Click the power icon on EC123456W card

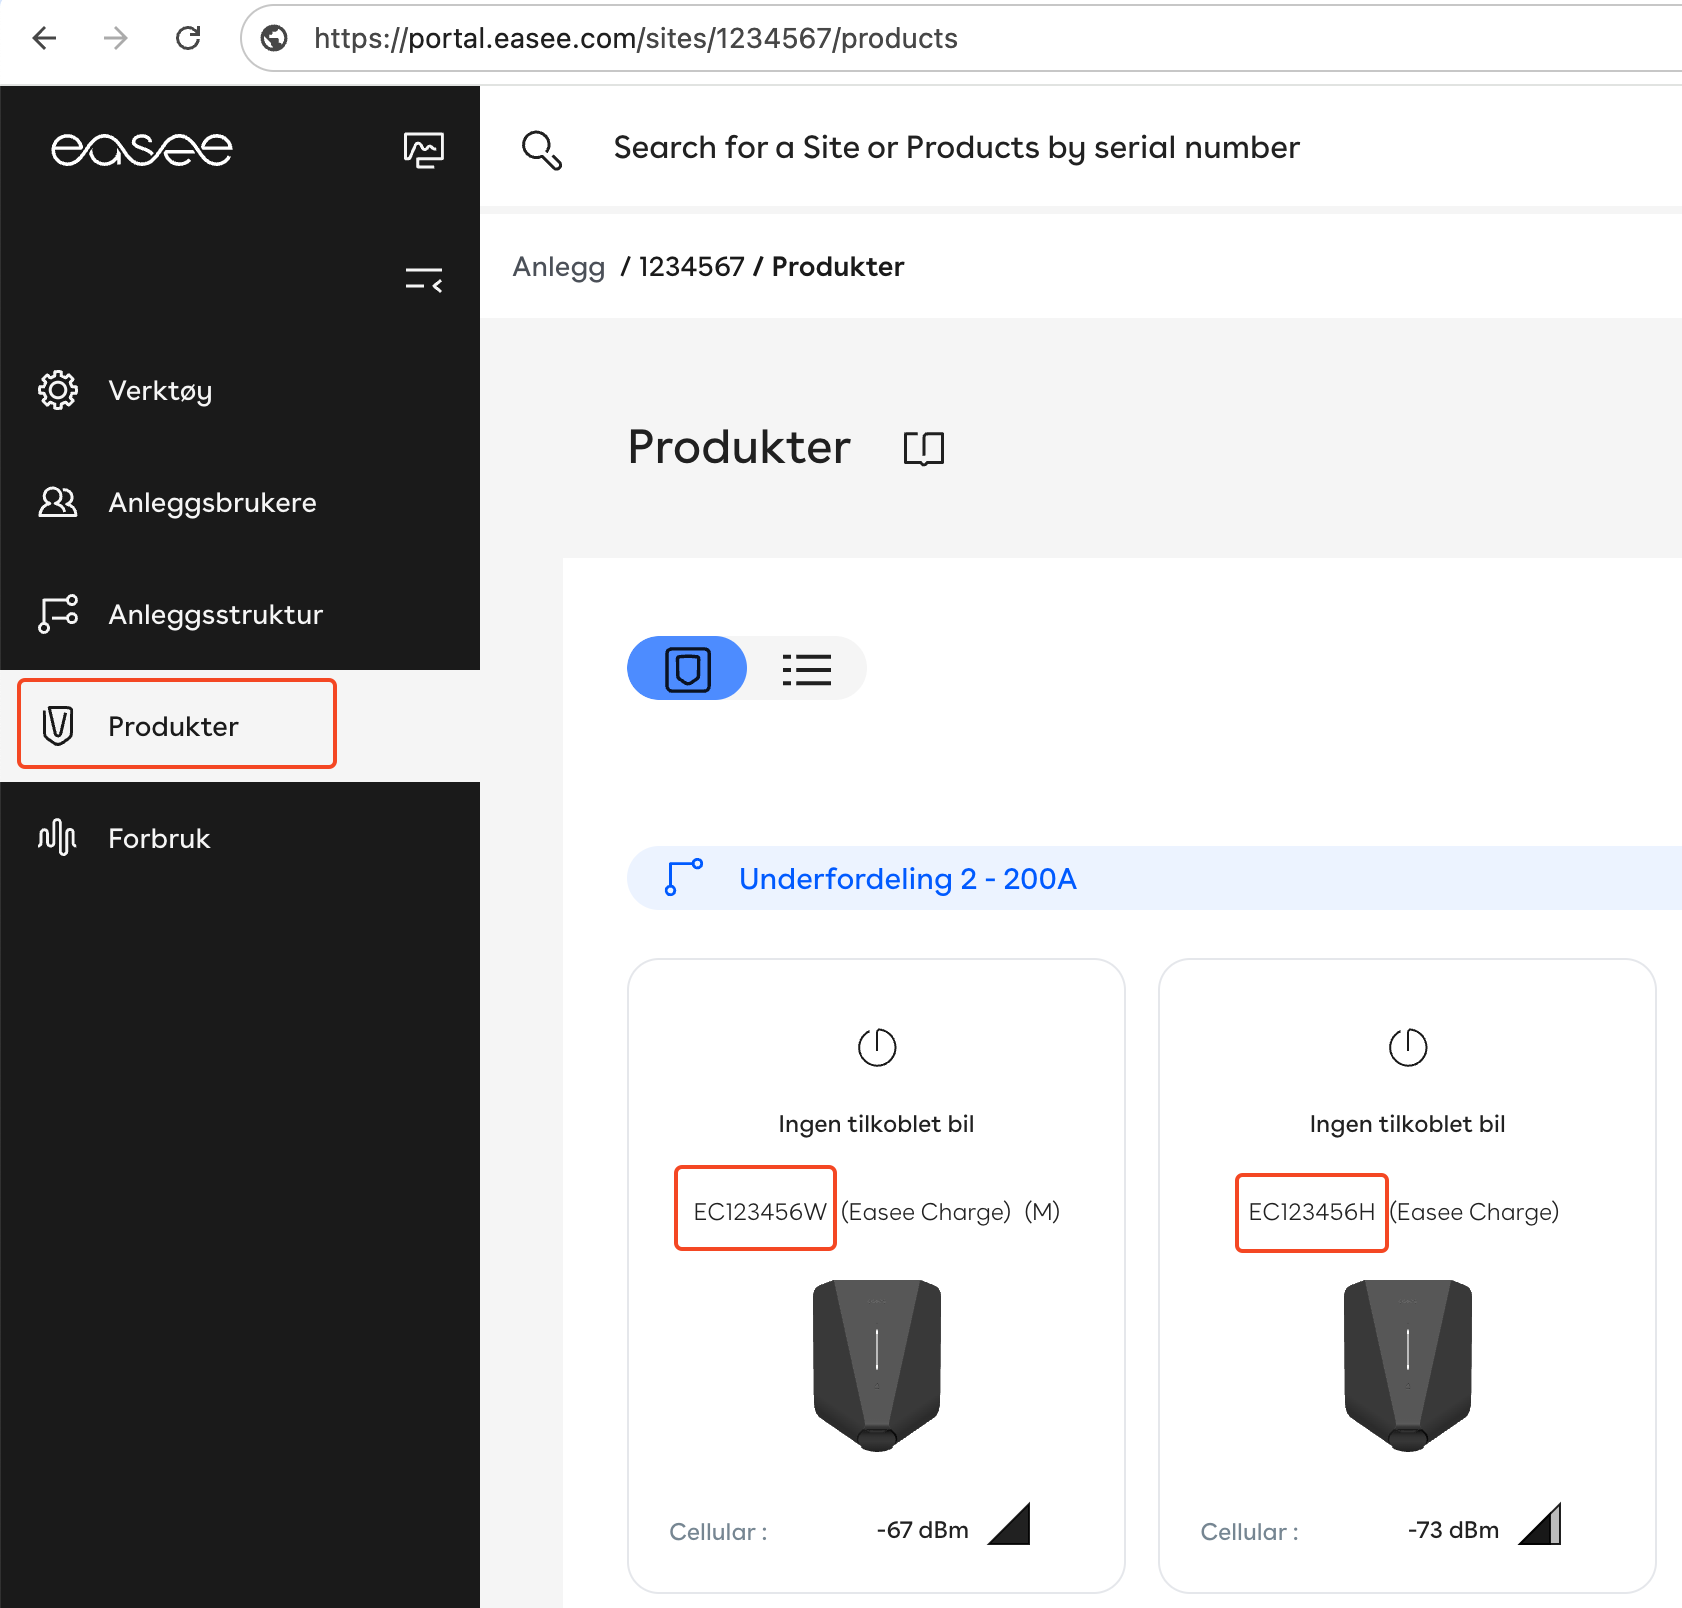pos(877,1047)
